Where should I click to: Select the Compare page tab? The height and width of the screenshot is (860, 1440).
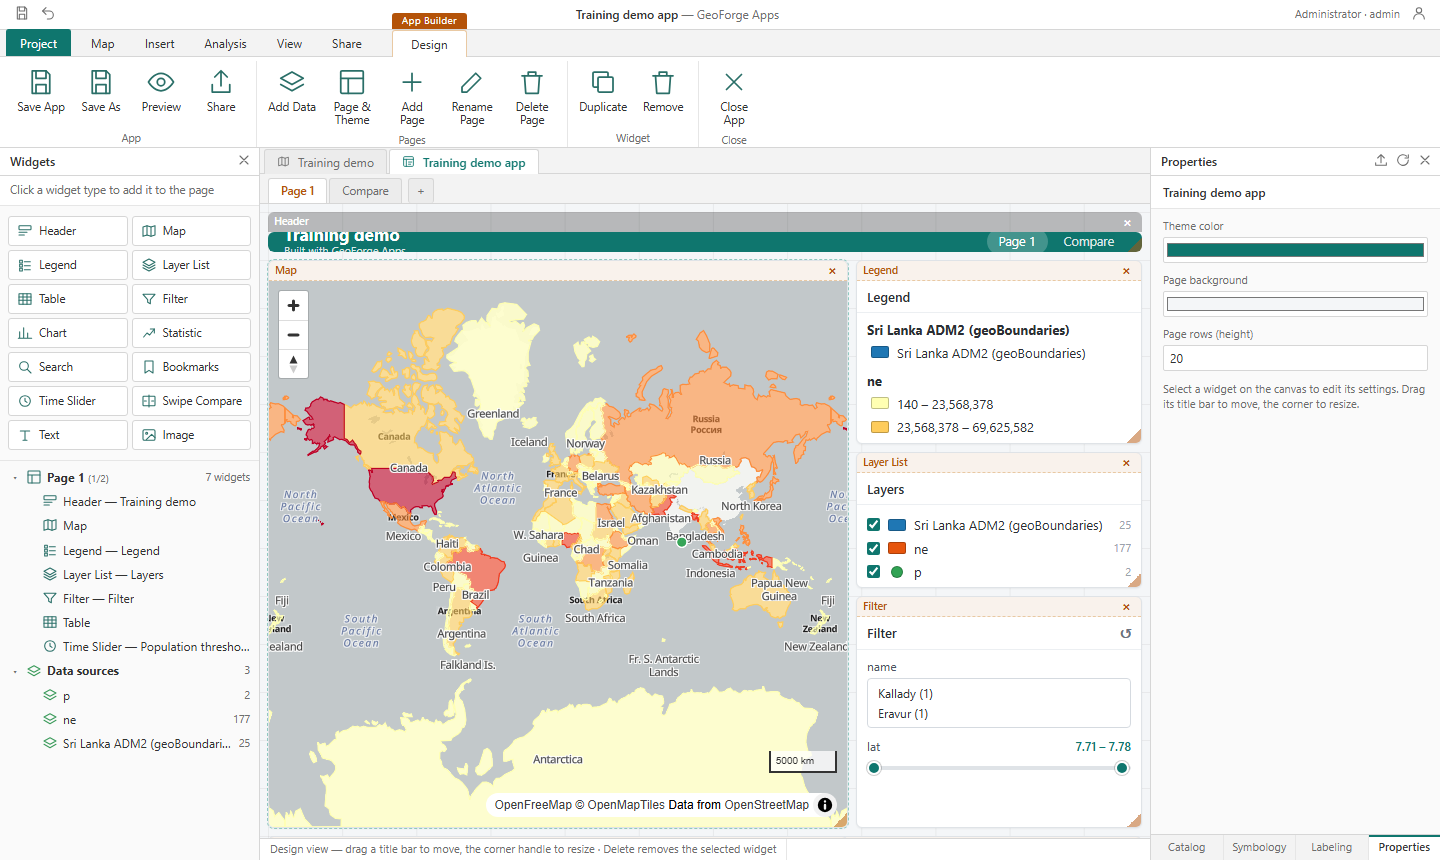(x=366, y=191)
